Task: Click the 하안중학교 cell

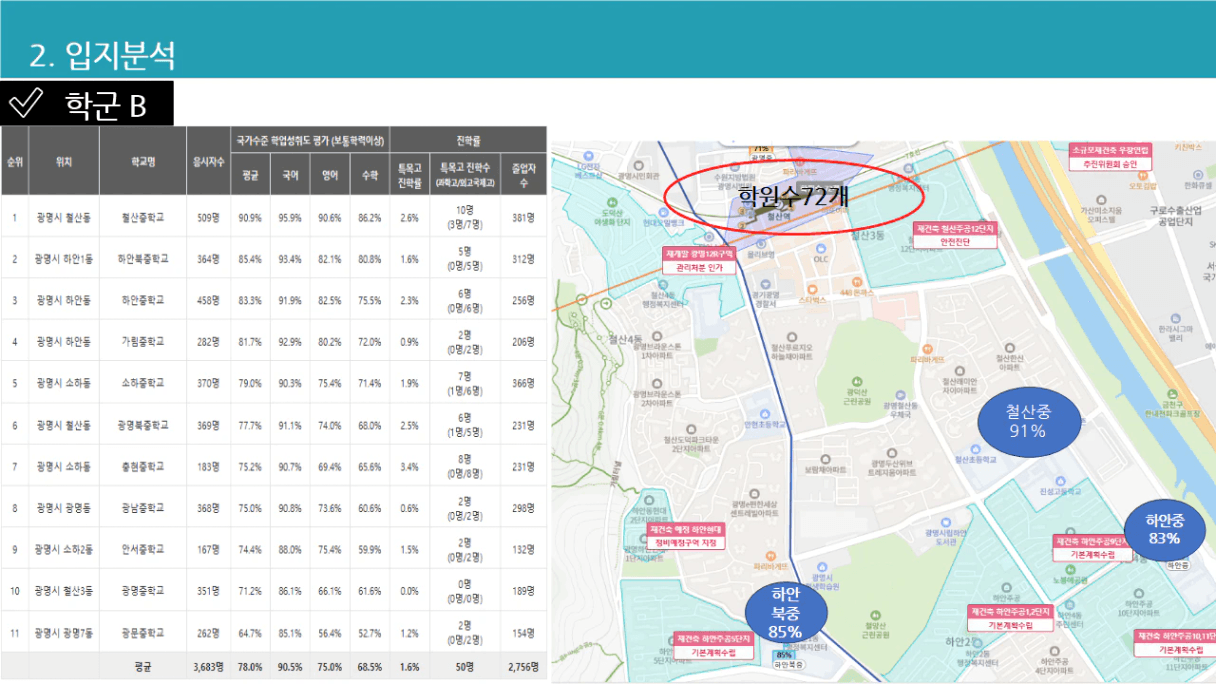Action: coord(143,299)
